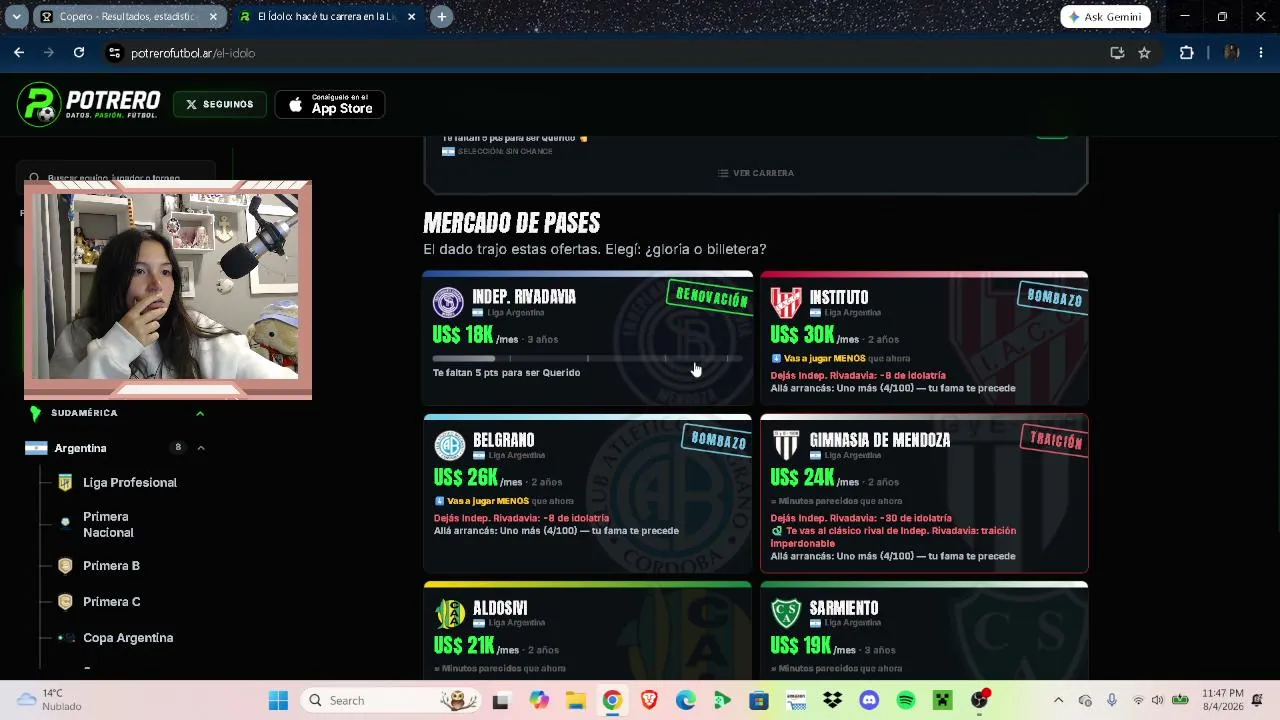Screen dimensions: 1280x720
Task: Click the Ask Gemini button
Action: 1105,17
